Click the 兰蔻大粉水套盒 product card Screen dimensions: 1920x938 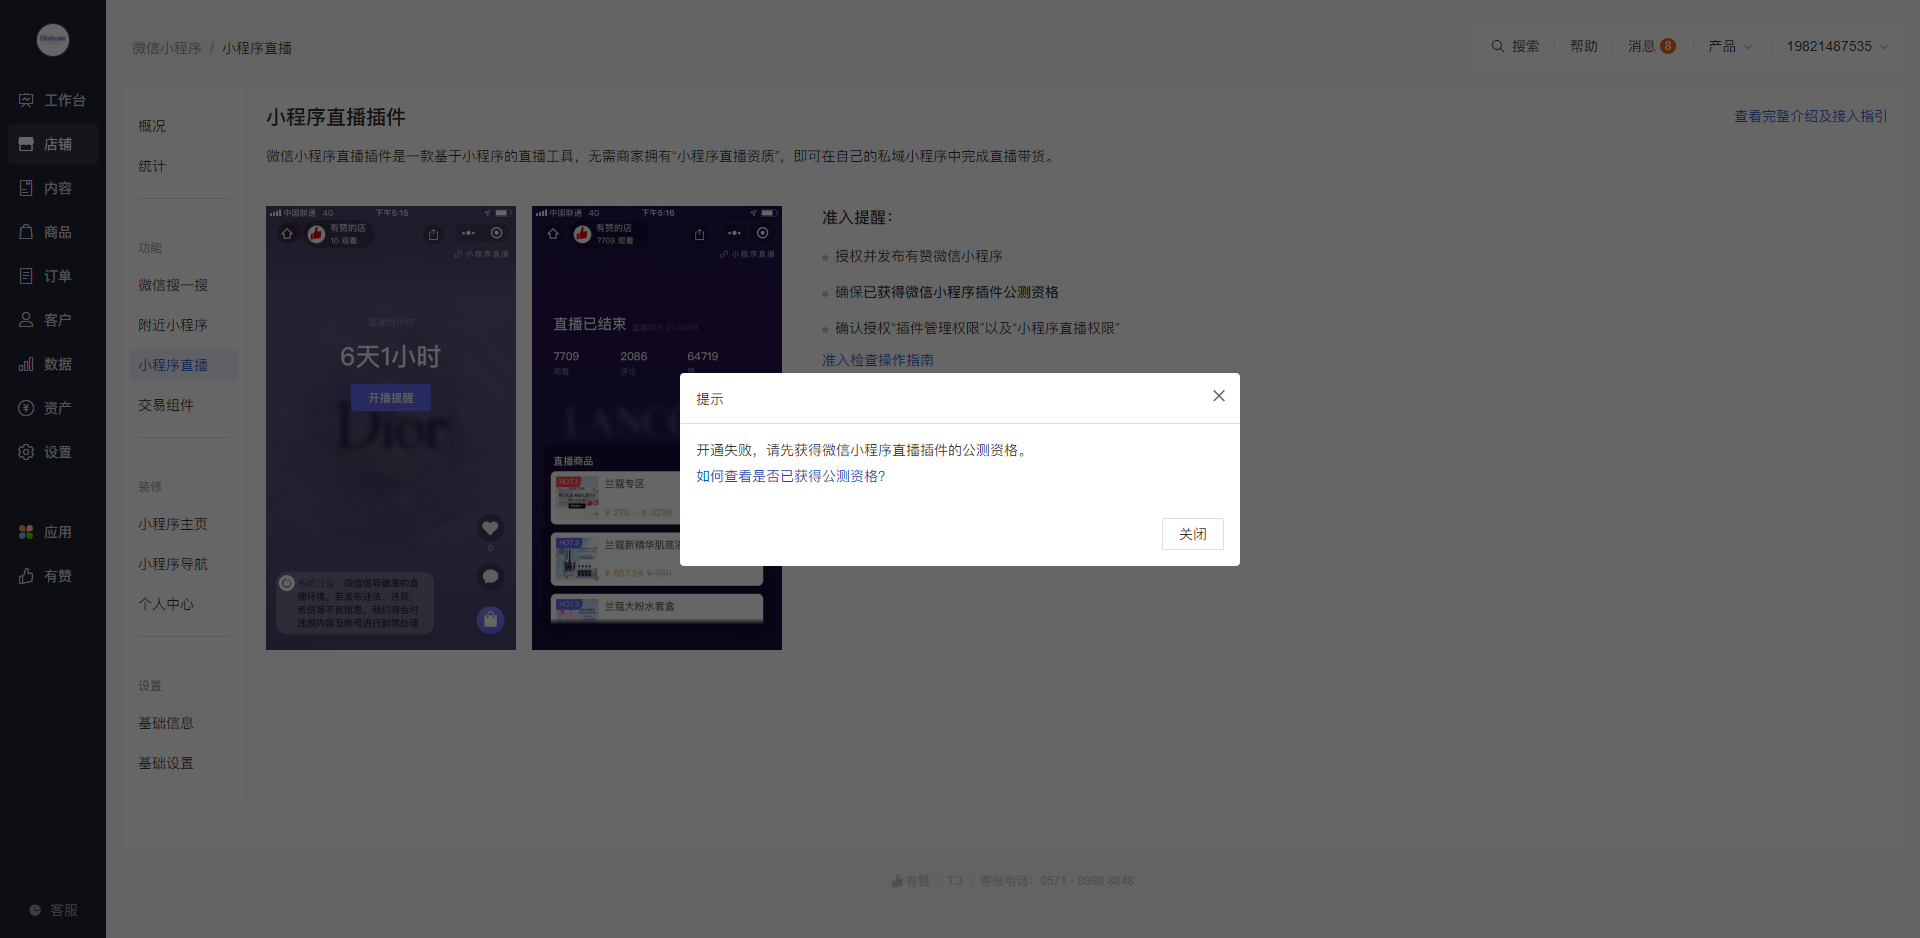[x=657, y=607]
